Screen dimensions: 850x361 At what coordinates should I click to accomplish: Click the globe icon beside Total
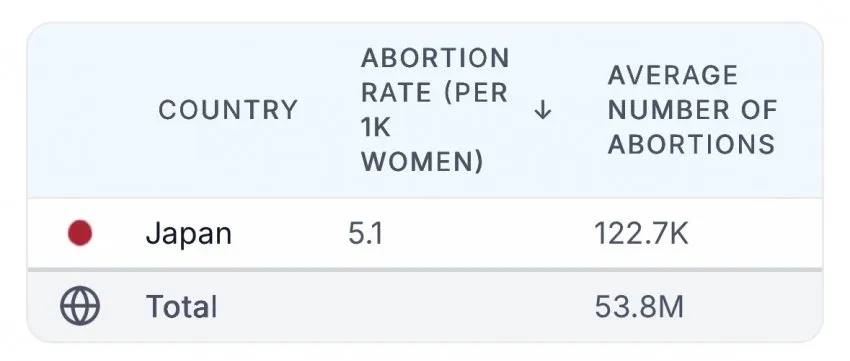click(x=80, y=306)
